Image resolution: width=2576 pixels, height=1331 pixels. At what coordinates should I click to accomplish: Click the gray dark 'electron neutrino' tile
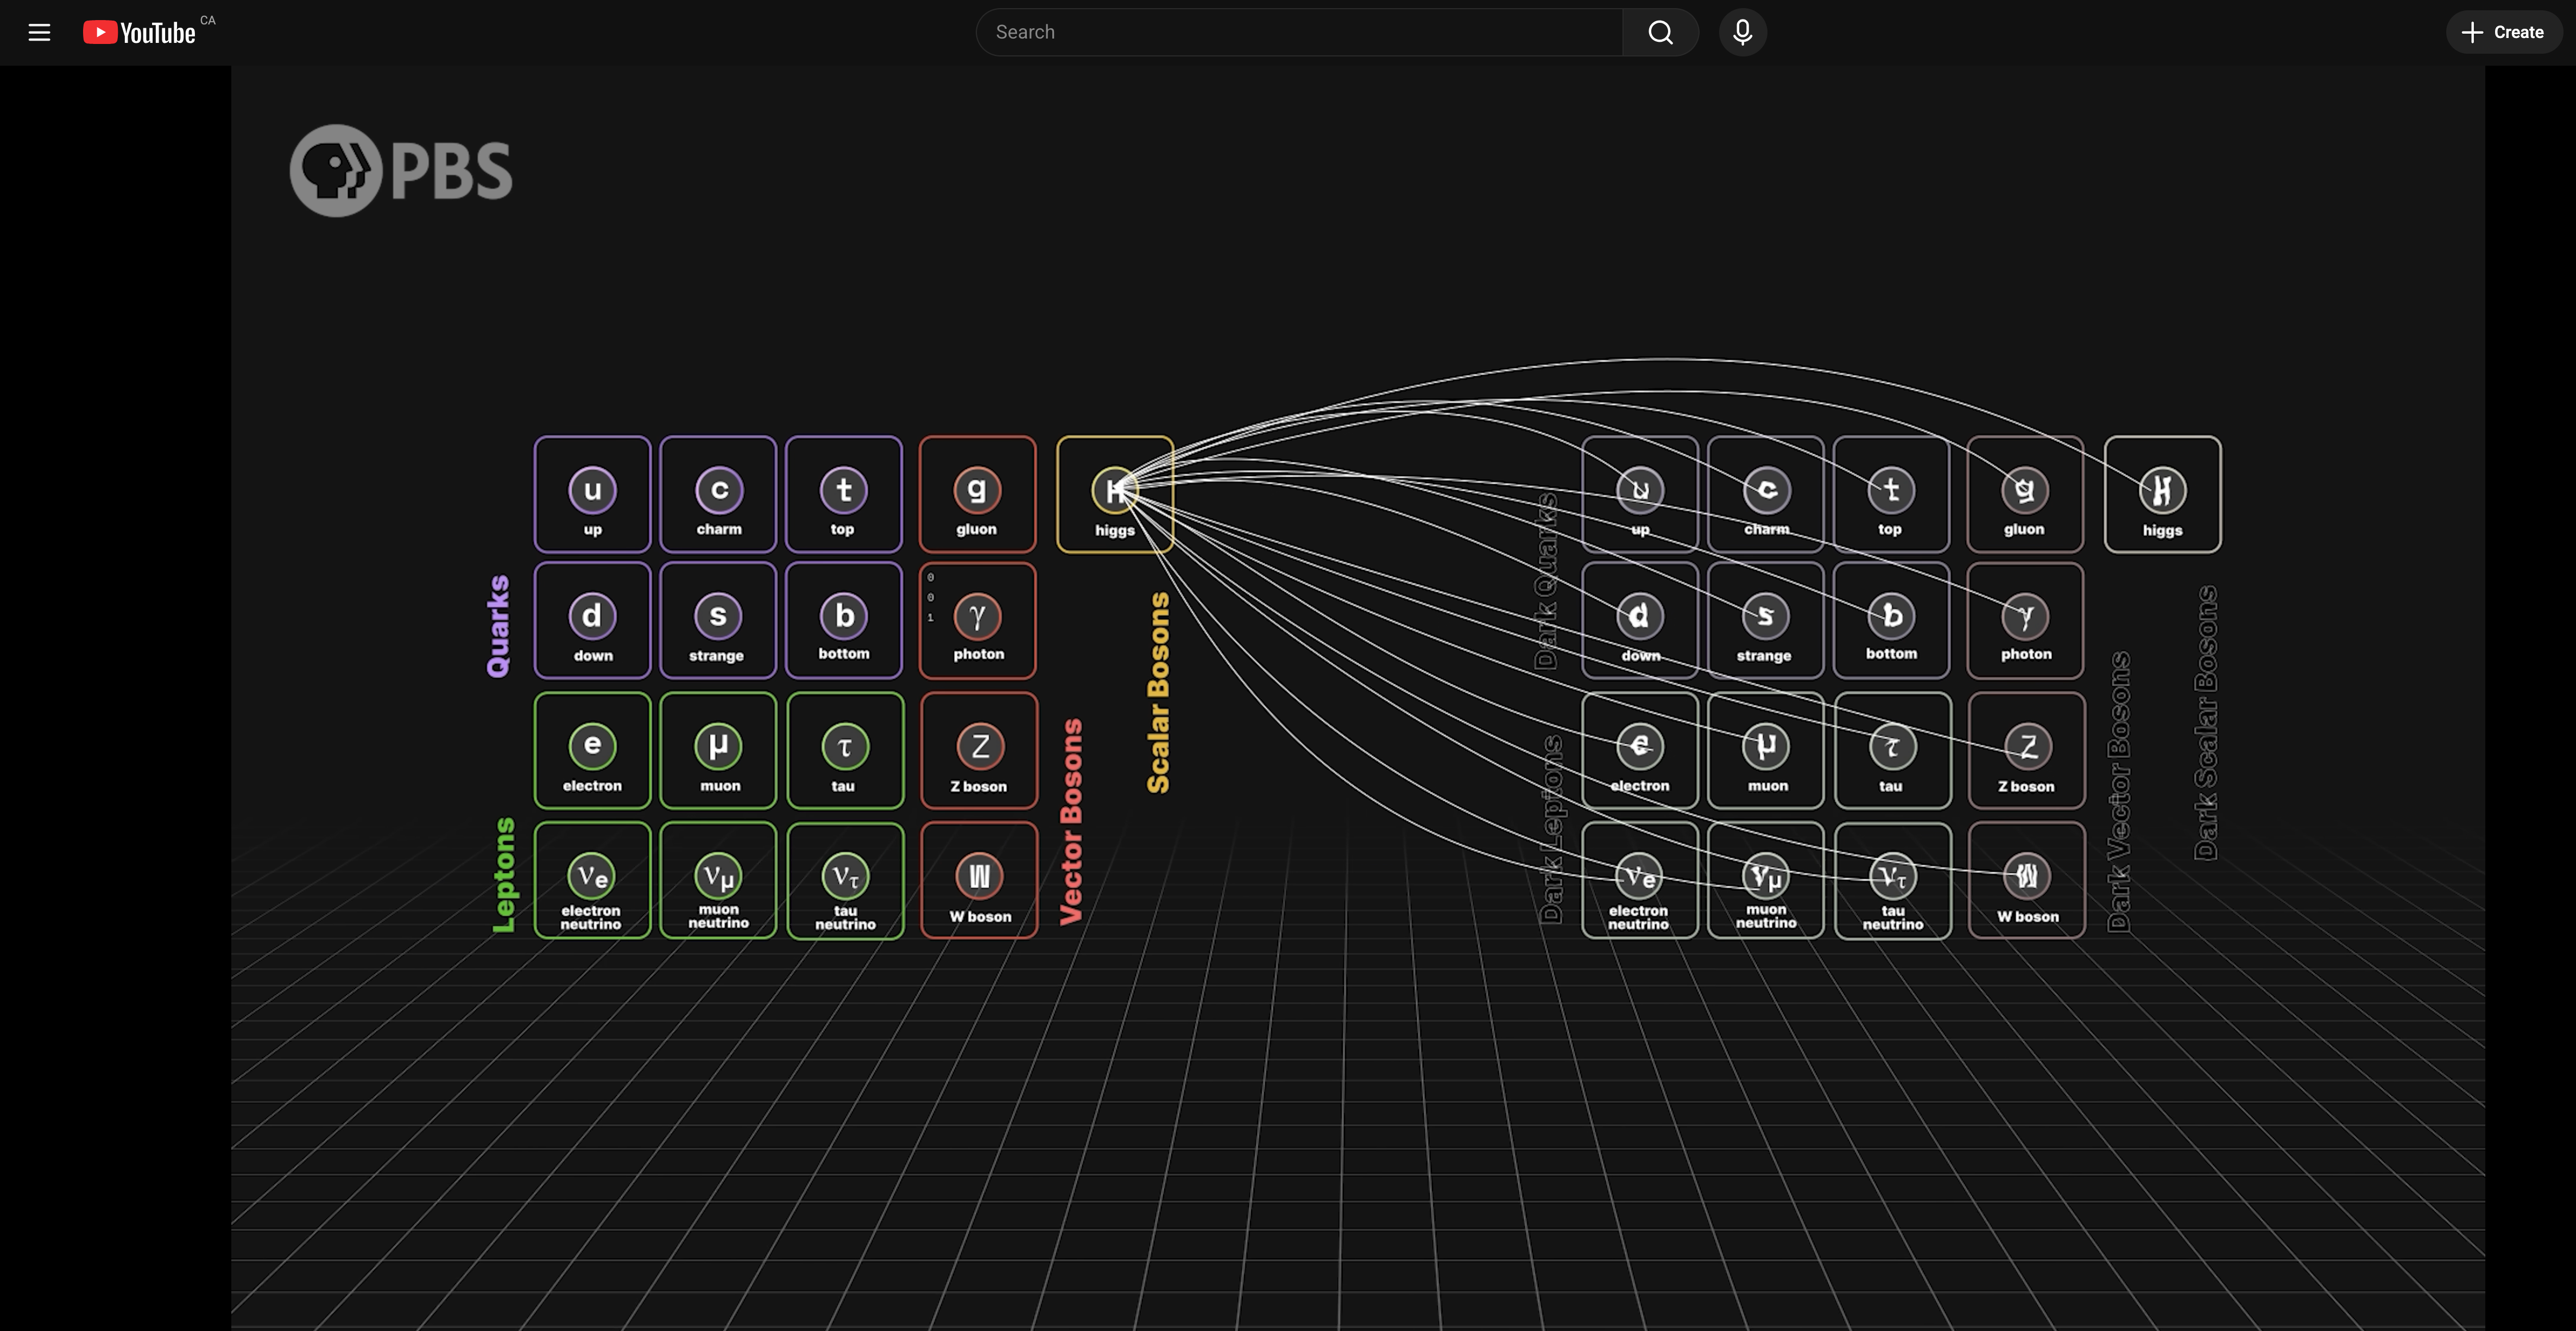click(1640, 880)
